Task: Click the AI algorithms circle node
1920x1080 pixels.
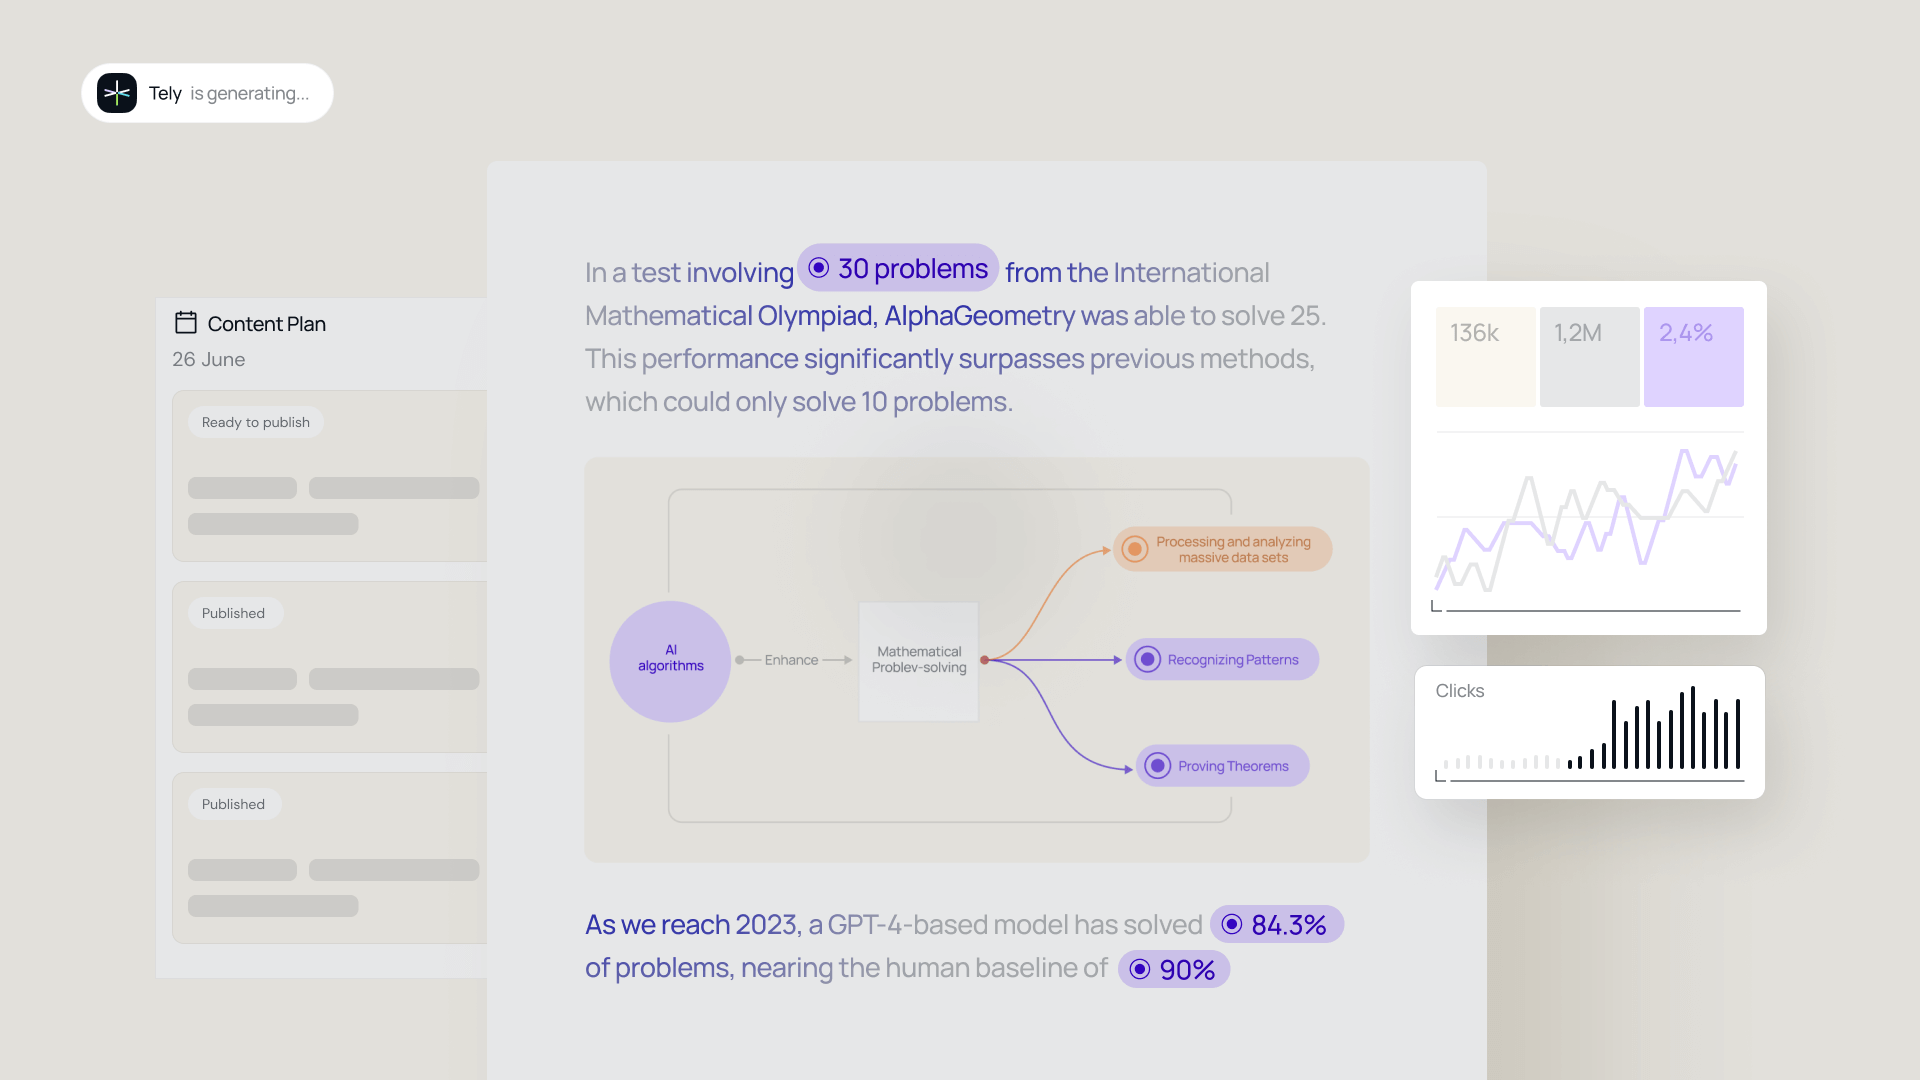Action: coord(670,661)
